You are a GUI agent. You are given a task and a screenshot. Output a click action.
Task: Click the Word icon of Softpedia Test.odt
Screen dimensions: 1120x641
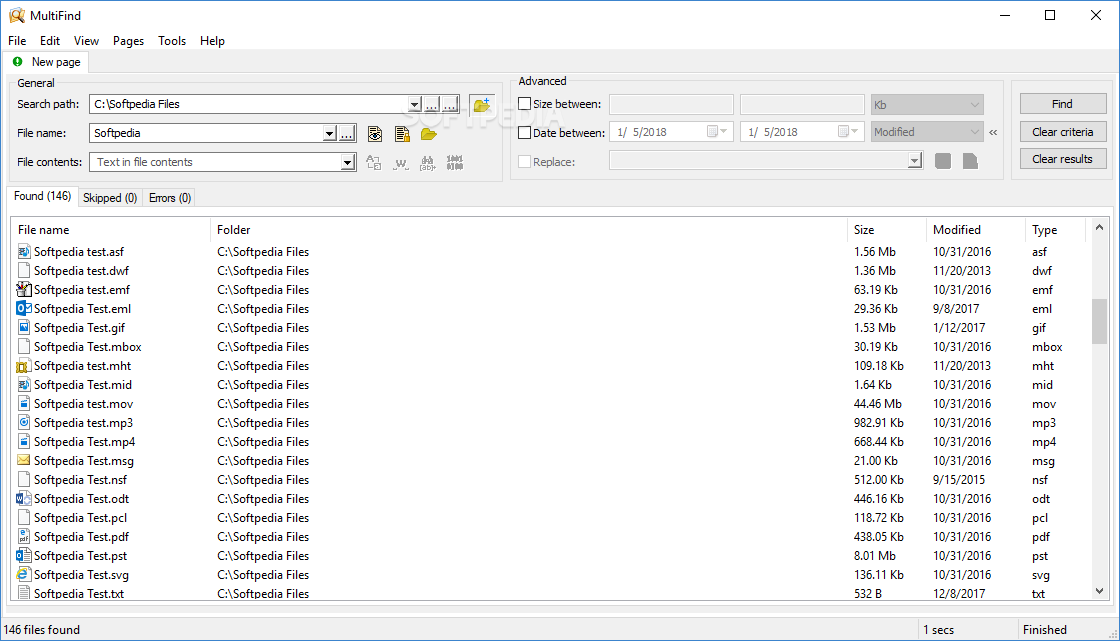coord(24,499)
